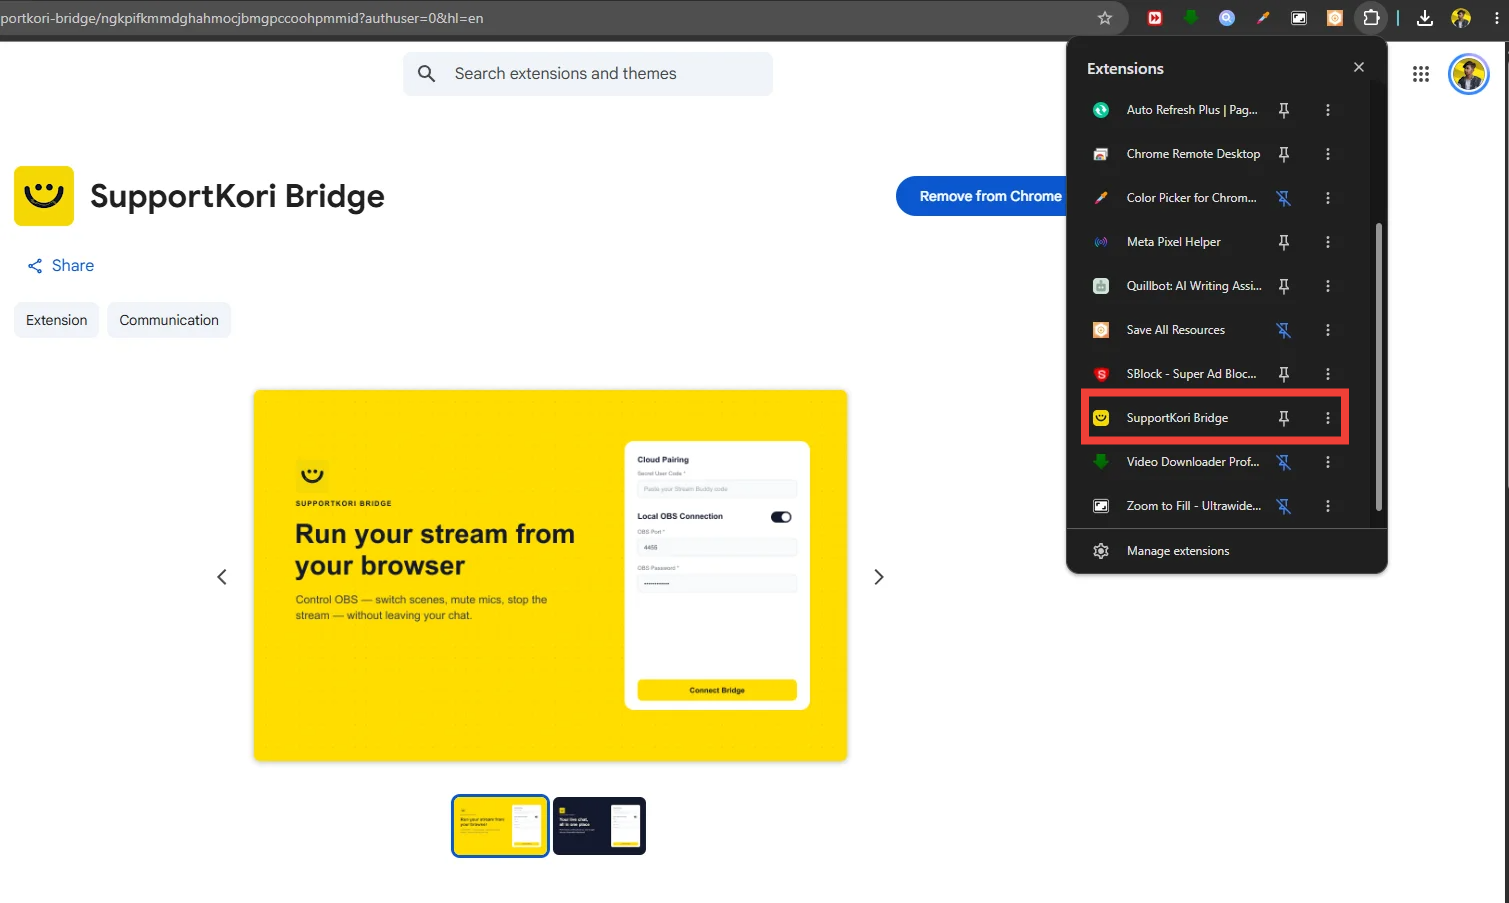Click the search magnifier icon

coord(427,74)
